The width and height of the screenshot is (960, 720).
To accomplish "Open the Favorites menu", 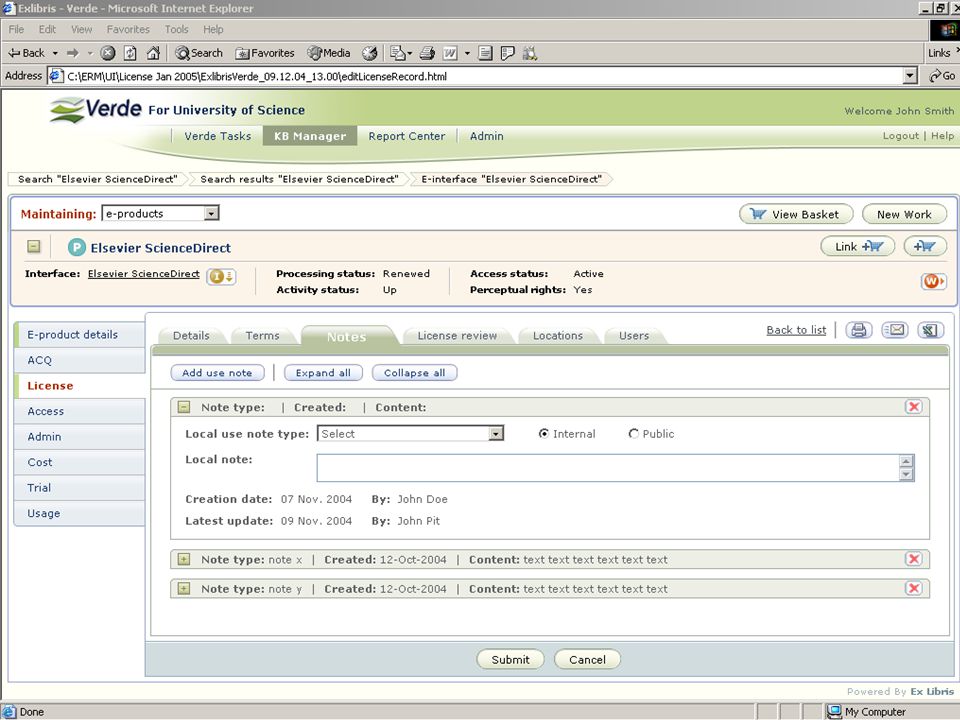I will click(128, 29).
